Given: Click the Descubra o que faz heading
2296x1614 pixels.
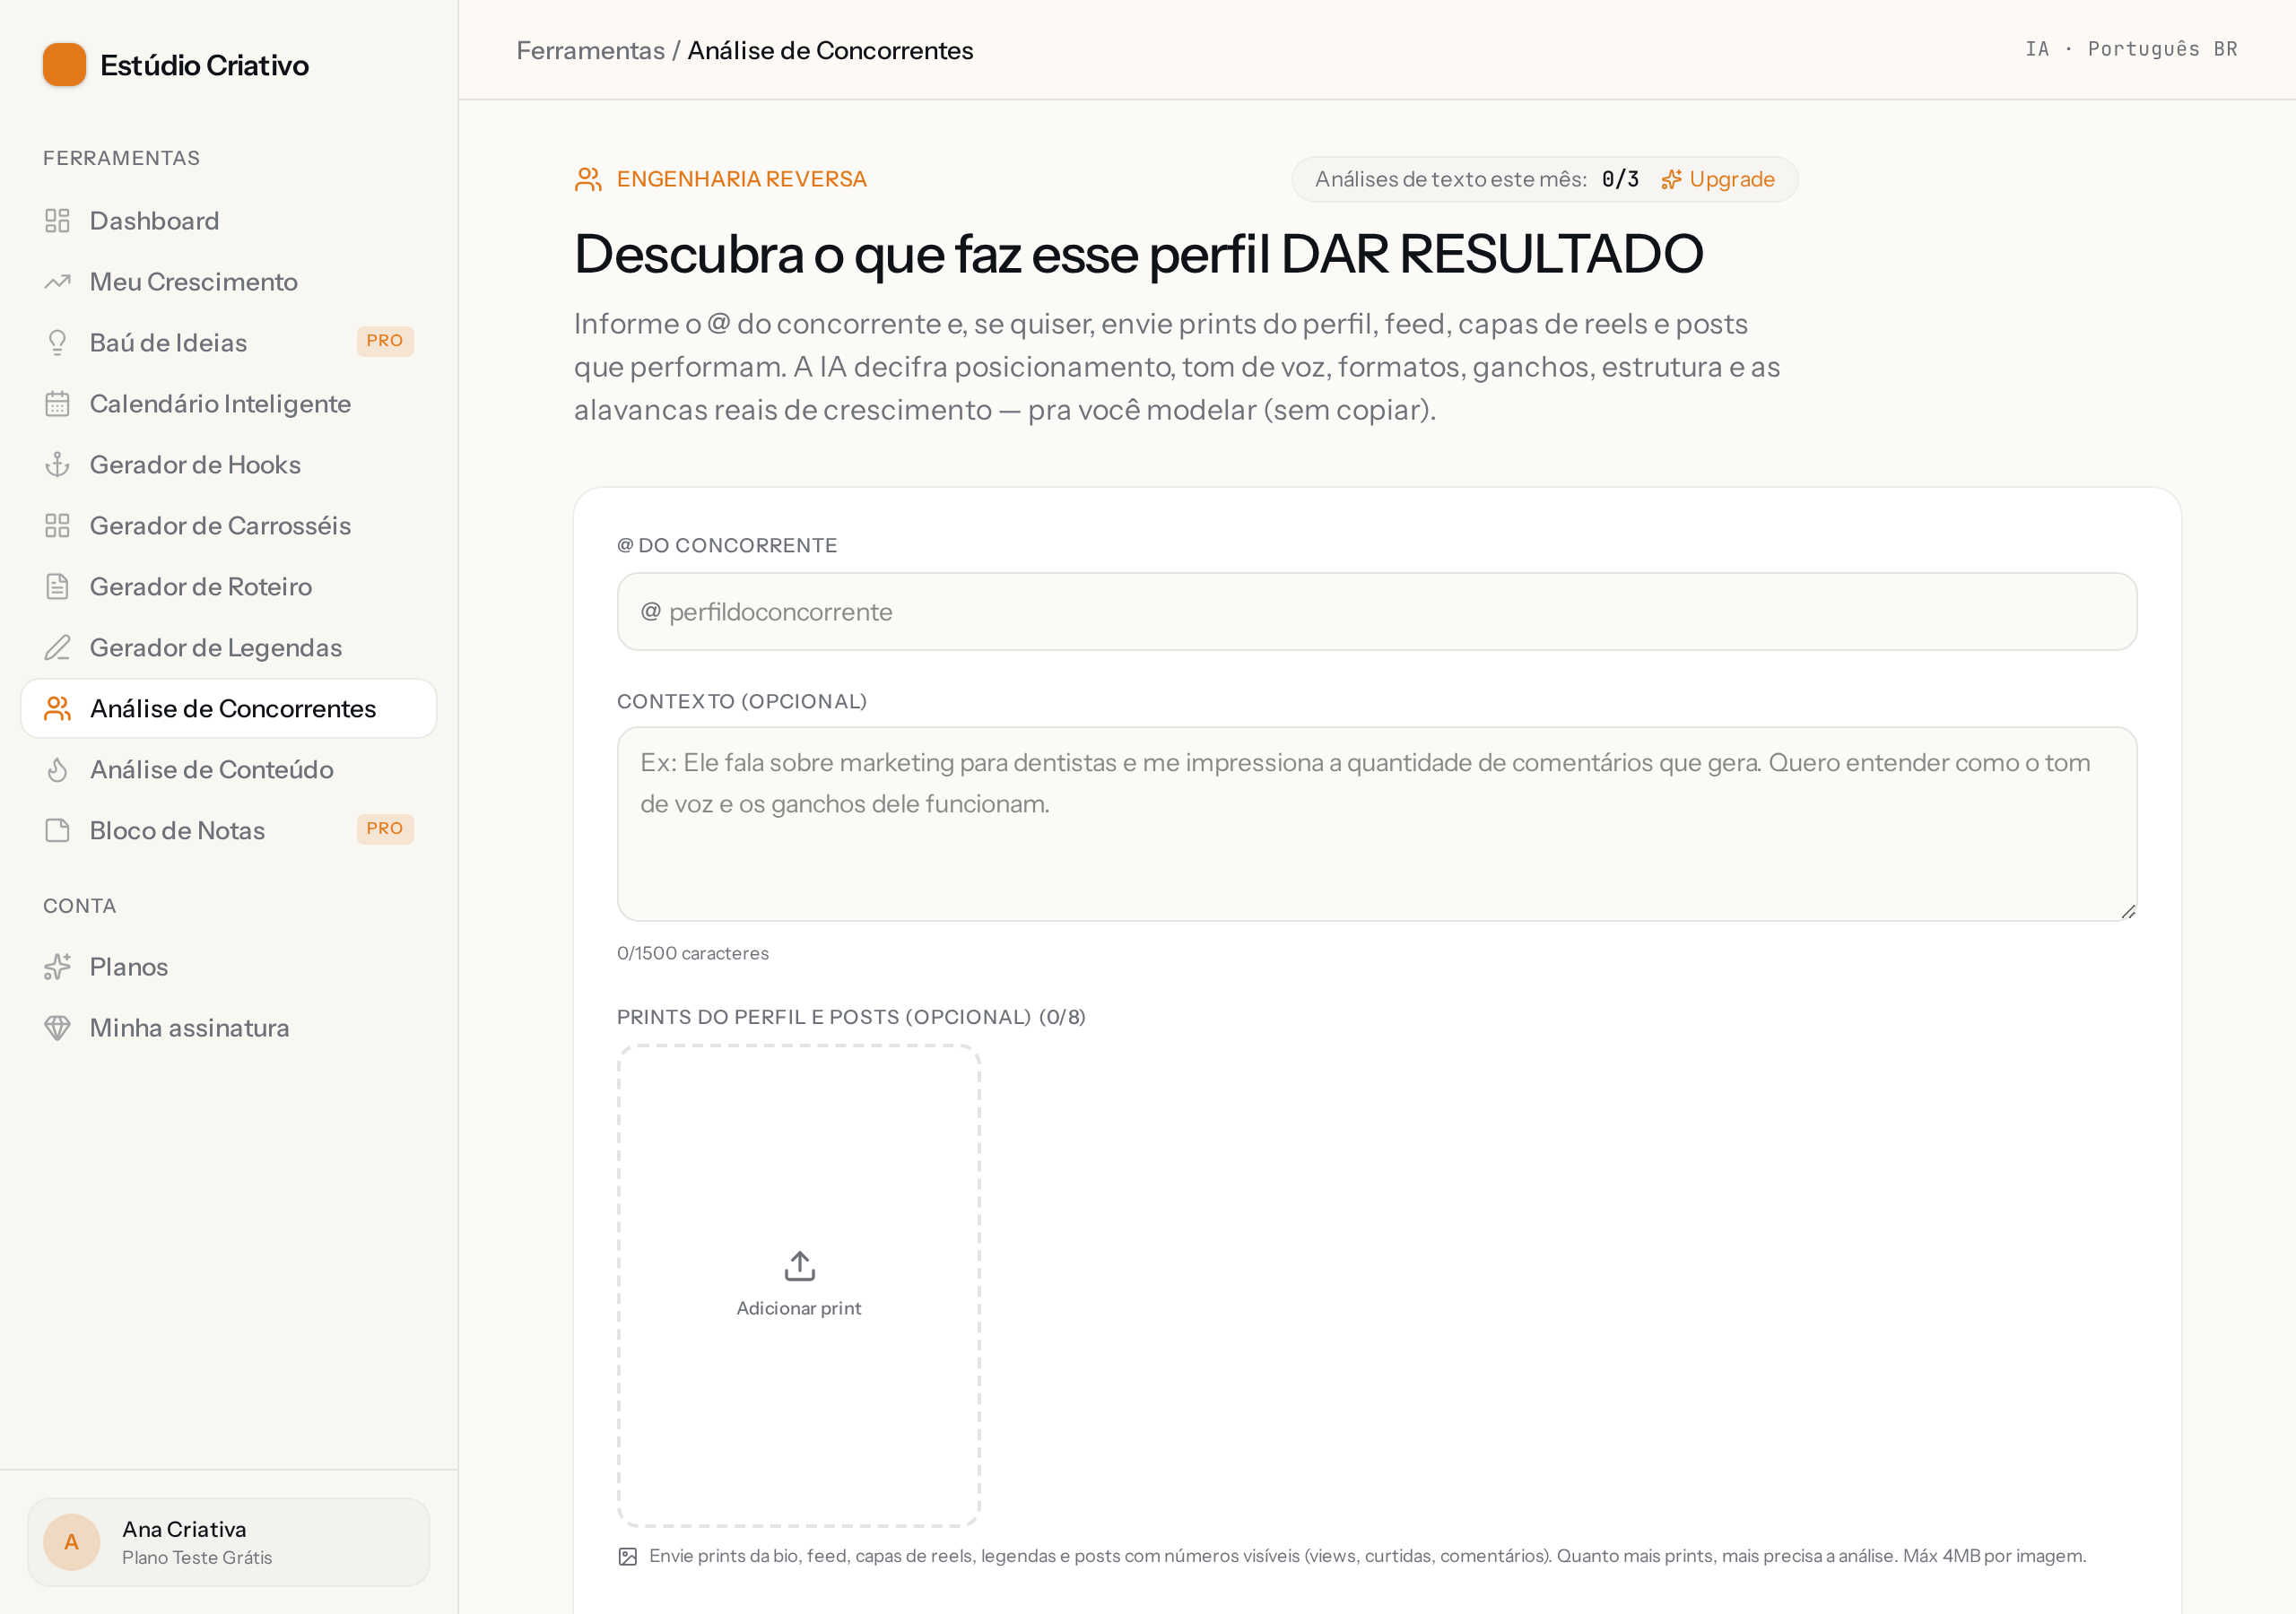Looking at the screenshot, I should pos(1138,254).
